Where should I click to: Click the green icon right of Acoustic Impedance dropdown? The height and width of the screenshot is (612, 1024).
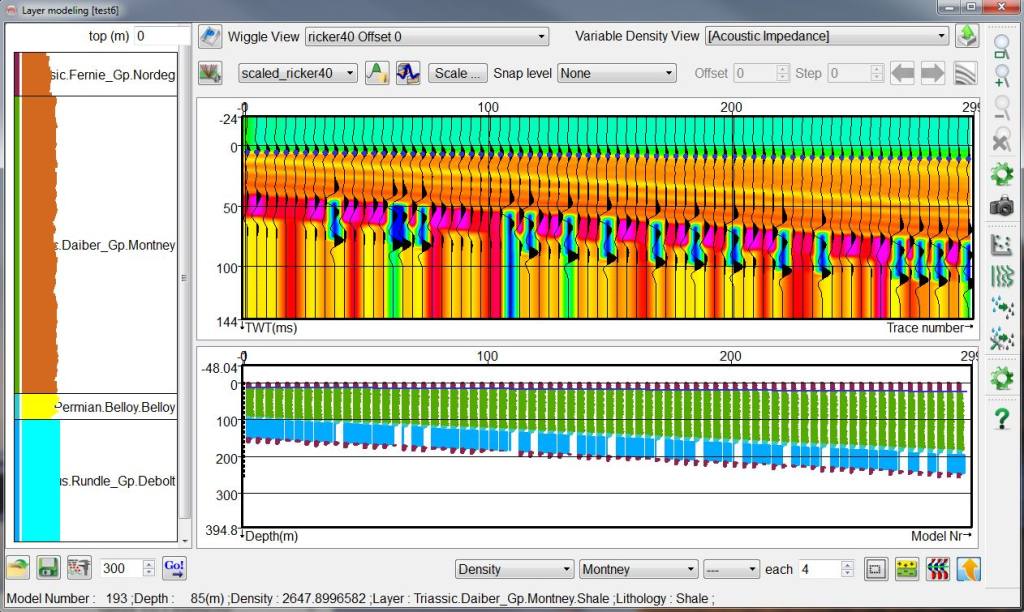tap(966, 37)
